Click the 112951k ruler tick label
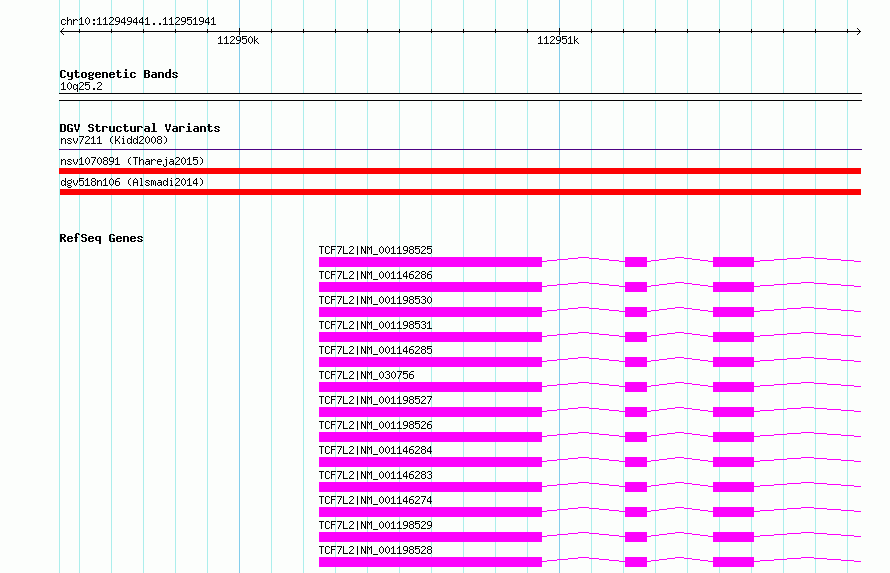 (x=558, y=40)
